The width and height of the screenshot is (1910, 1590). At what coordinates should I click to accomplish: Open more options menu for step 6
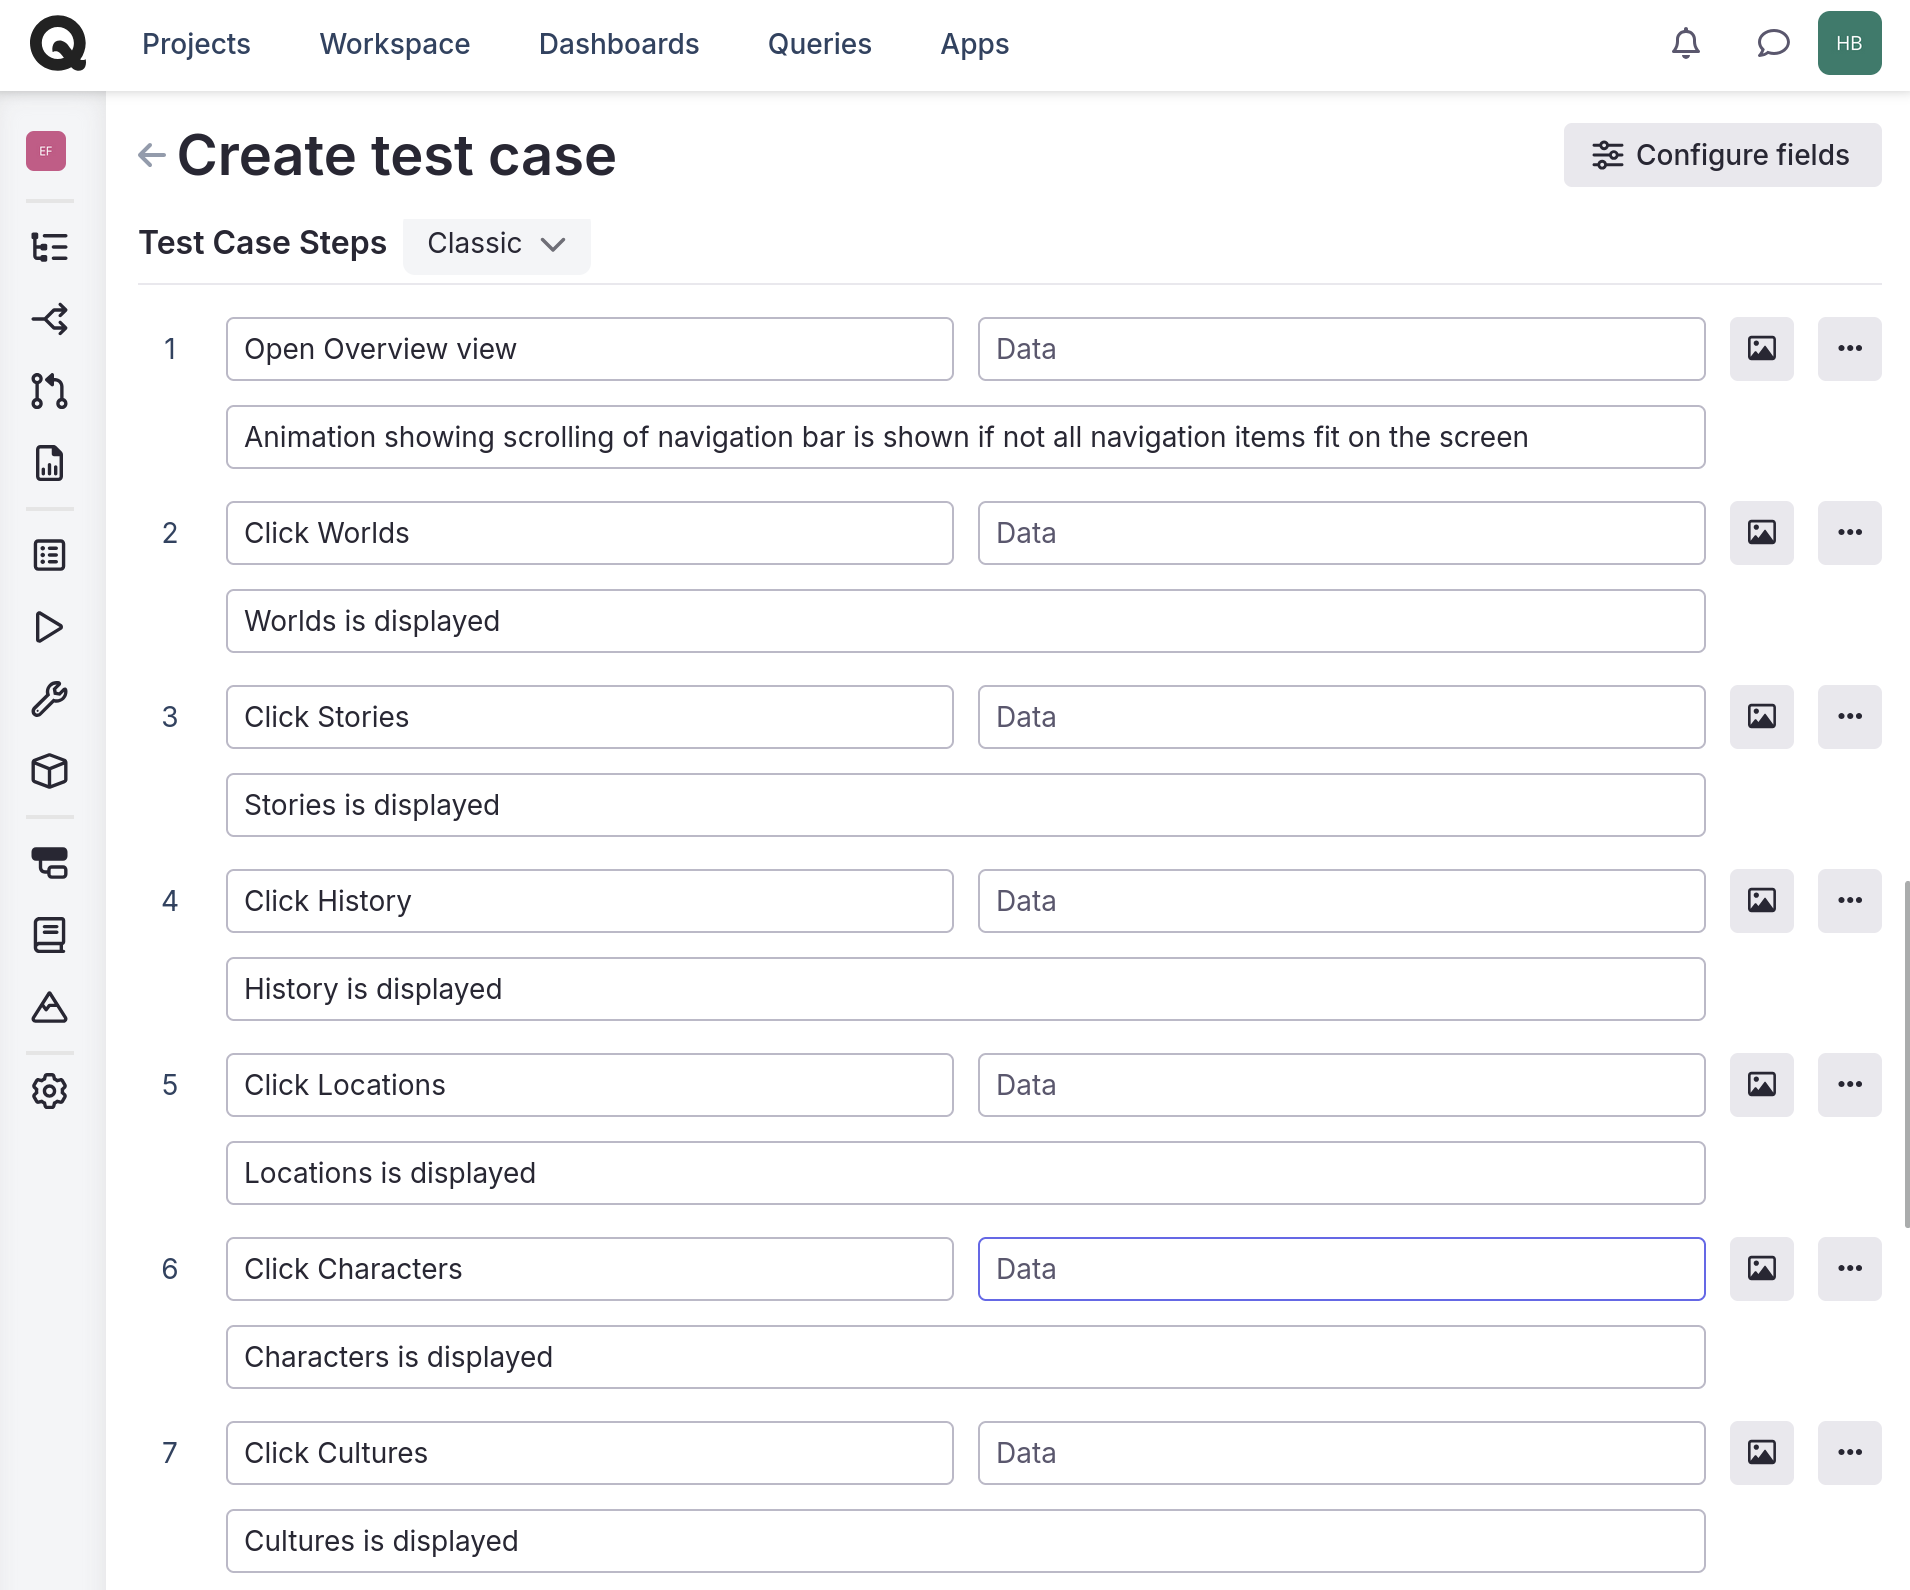(x=1849, y=1269)
